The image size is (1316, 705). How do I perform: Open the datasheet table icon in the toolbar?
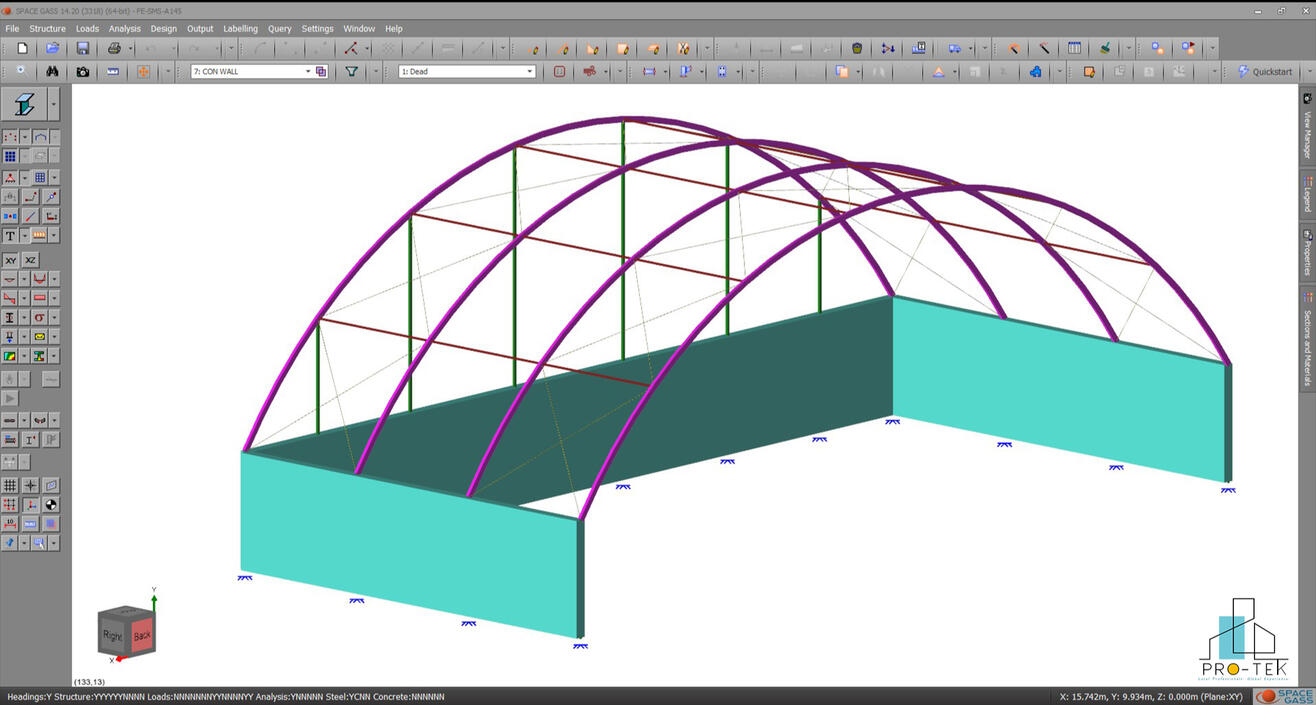[1073, 48]
